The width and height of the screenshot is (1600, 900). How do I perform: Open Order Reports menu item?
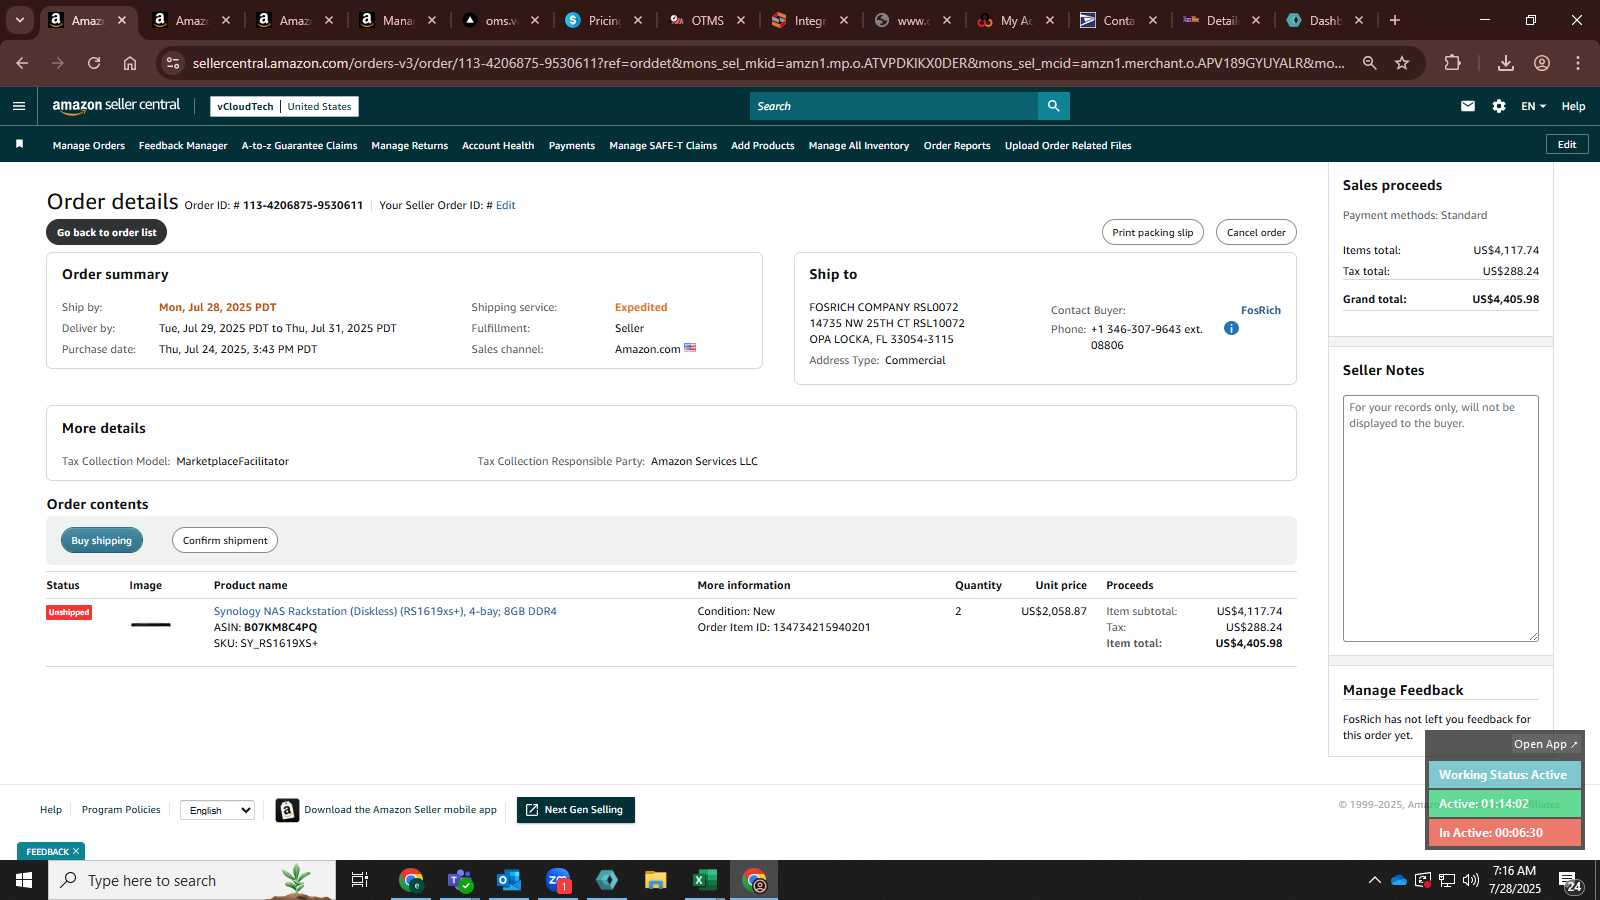click(x=957, y=146)
